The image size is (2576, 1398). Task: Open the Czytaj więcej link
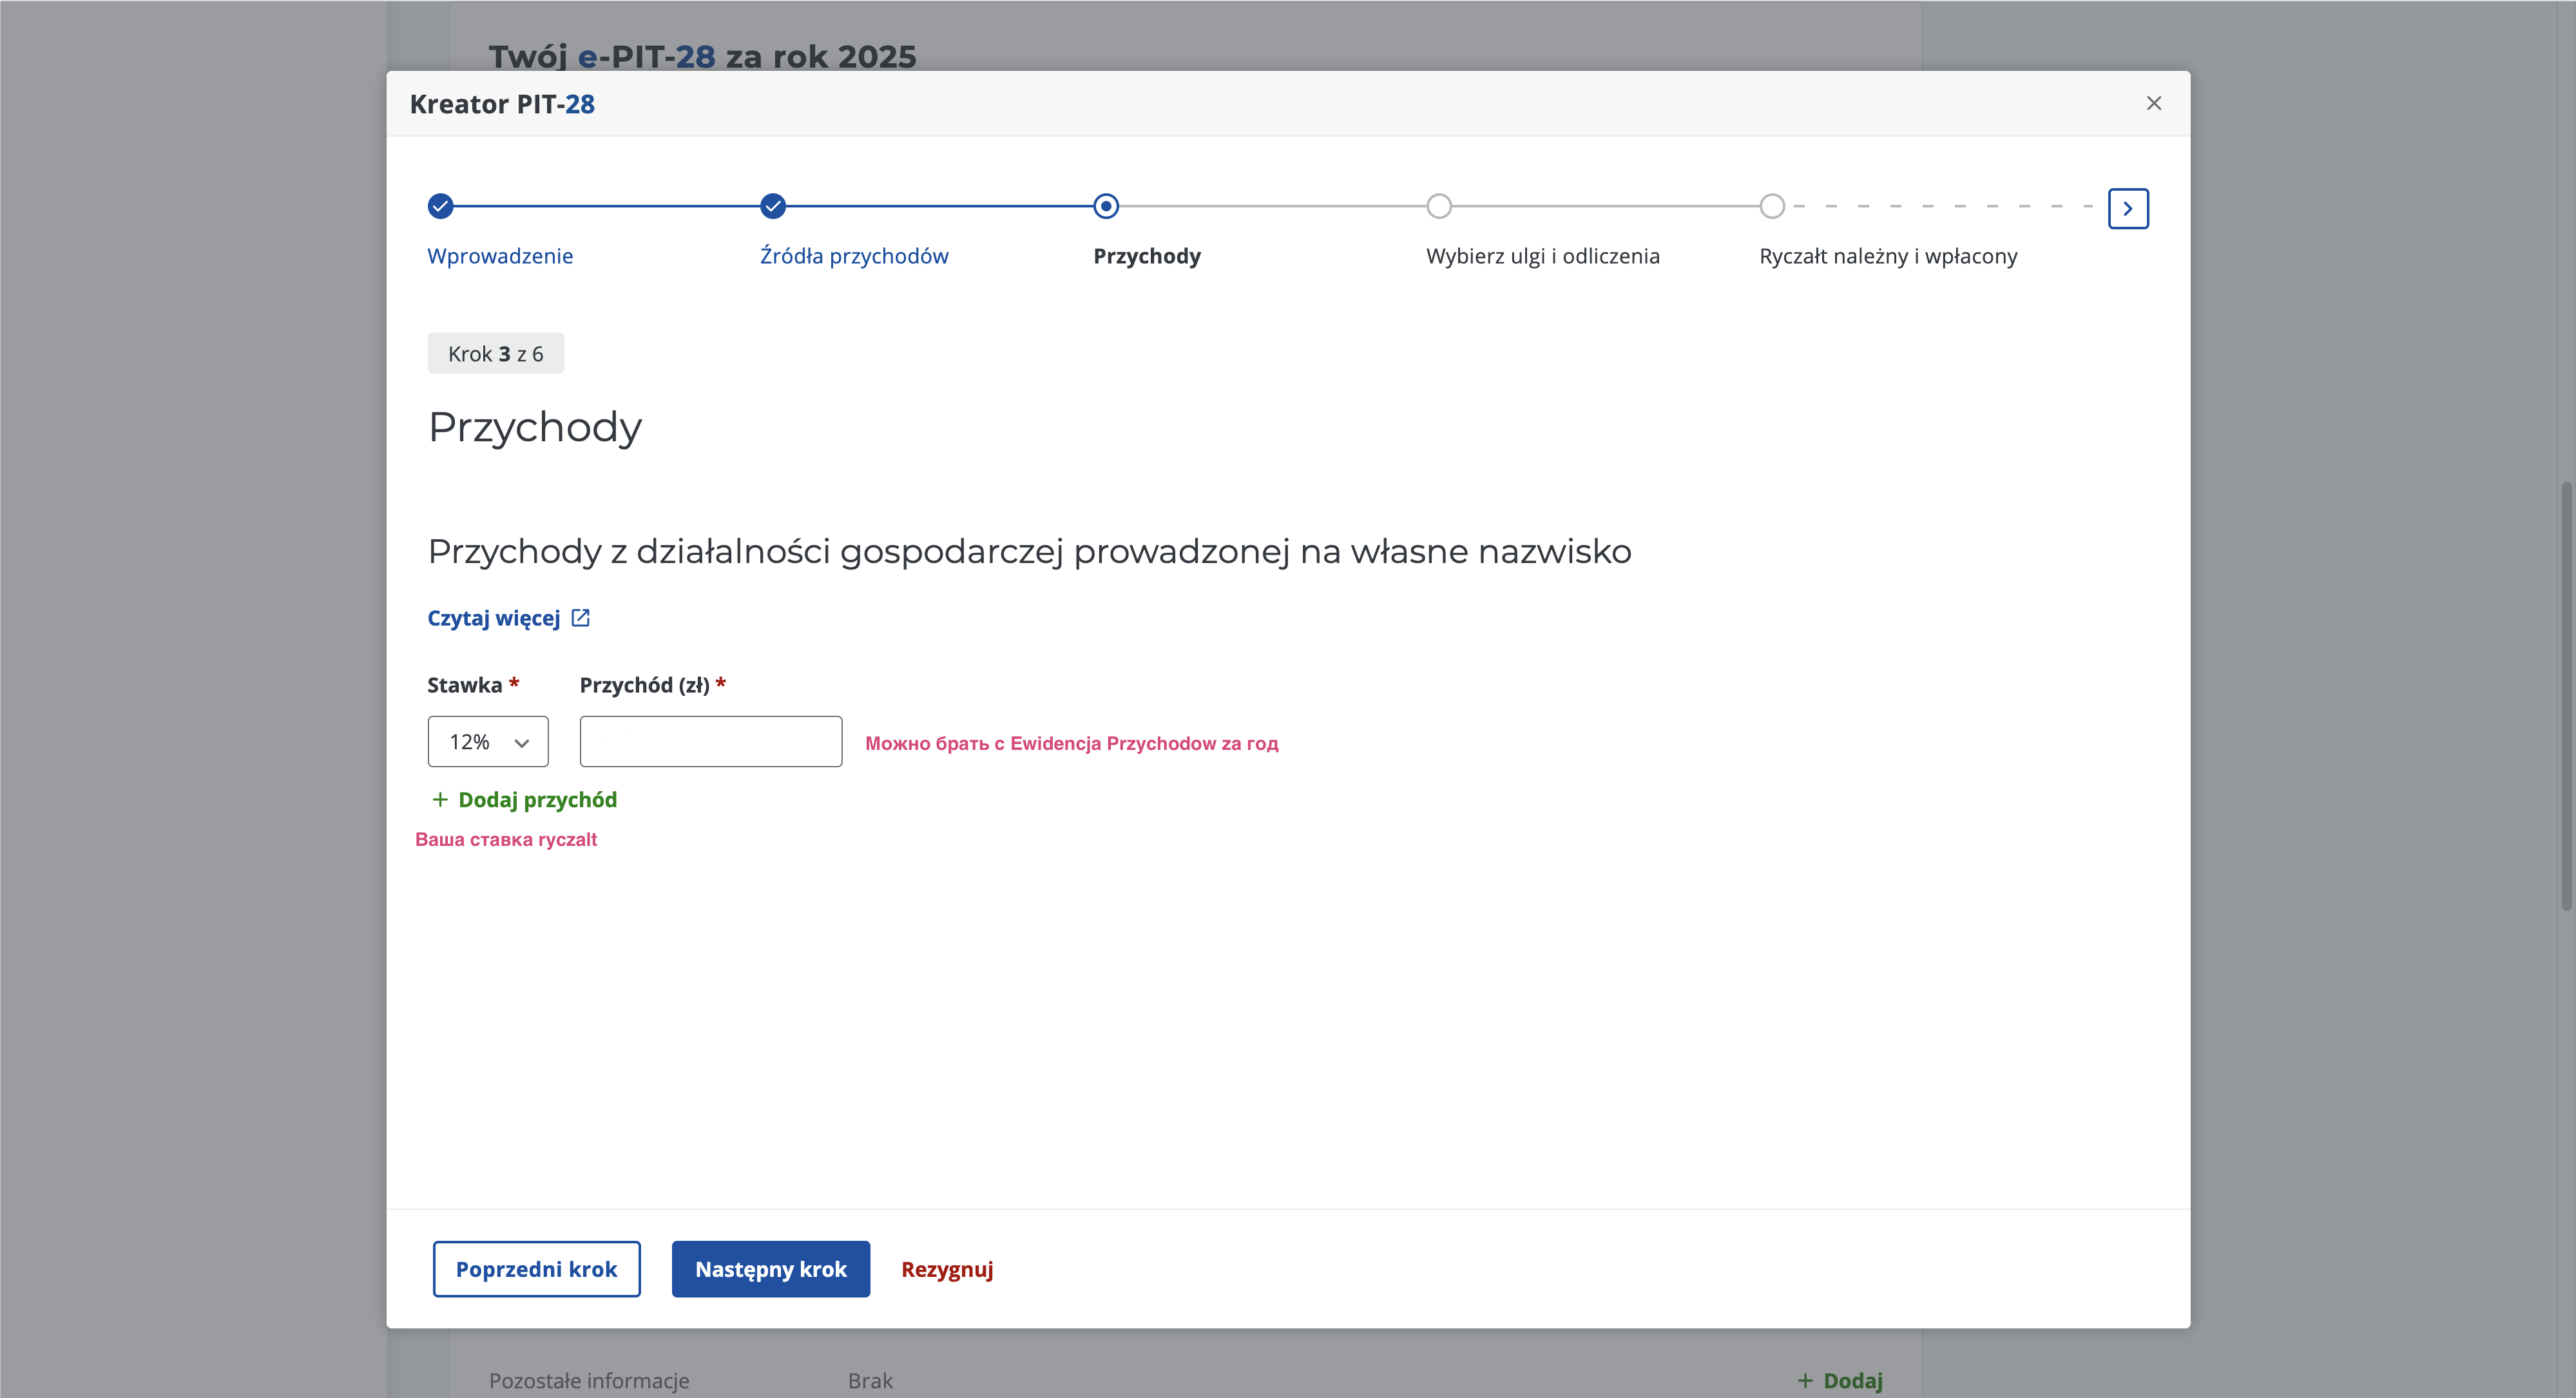[494, 618]
